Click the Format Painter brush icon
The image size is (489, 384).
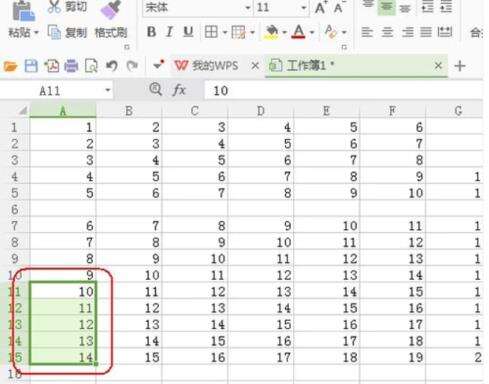111,10
